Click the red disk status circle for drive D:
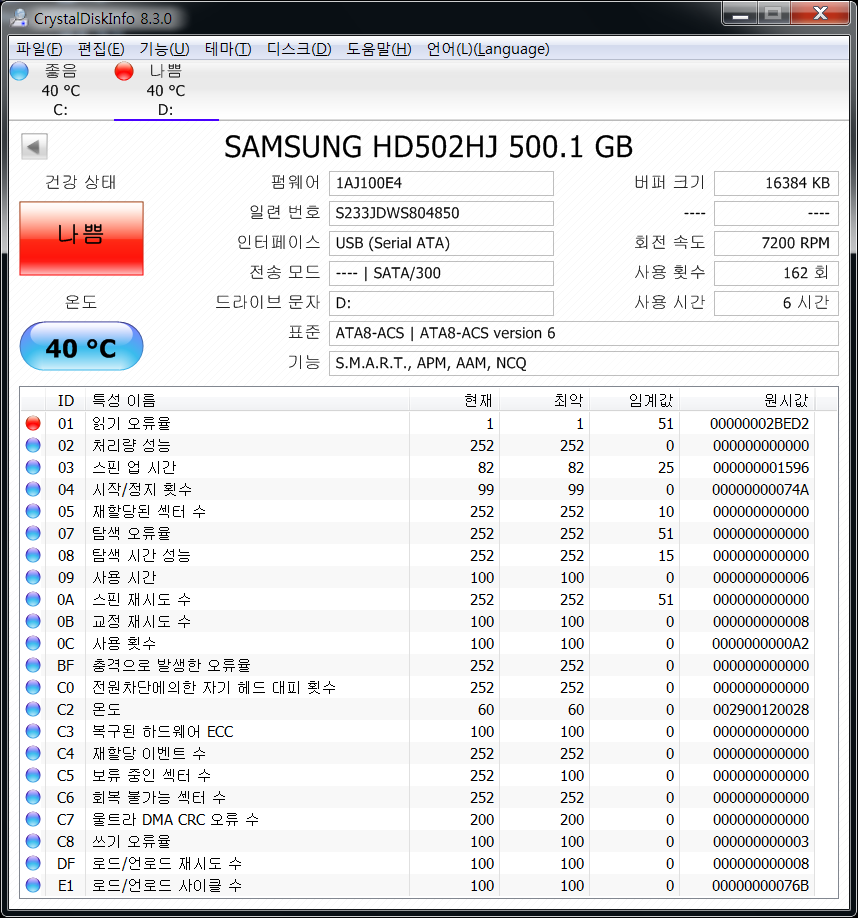 (x=124, y=71)
